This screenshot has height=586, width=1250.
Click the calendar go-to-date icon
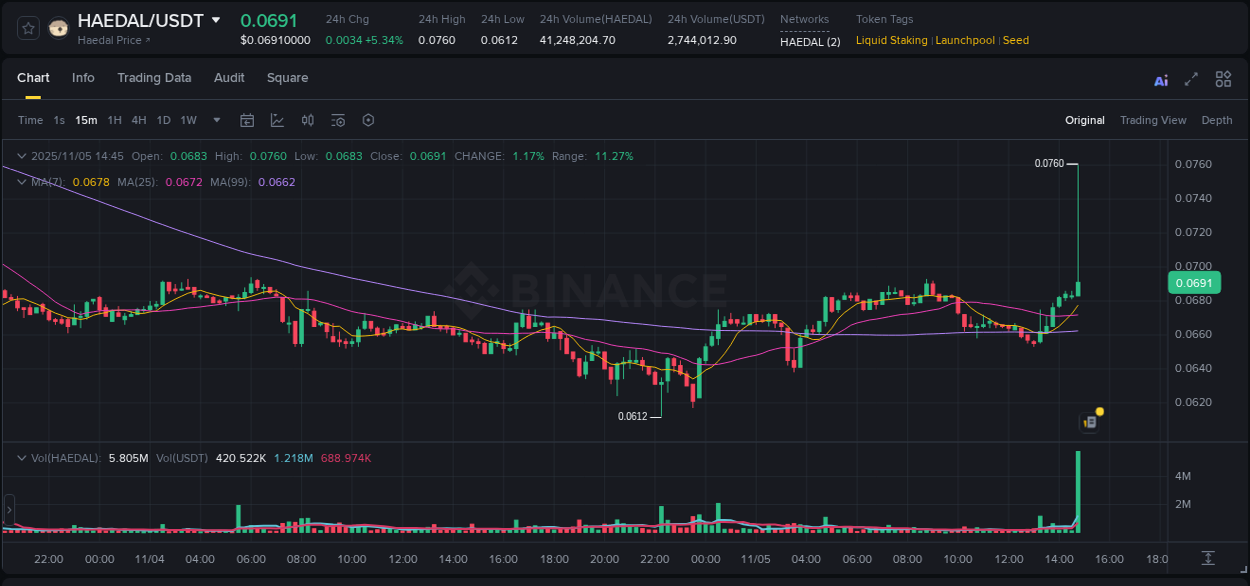coord(247,120)
